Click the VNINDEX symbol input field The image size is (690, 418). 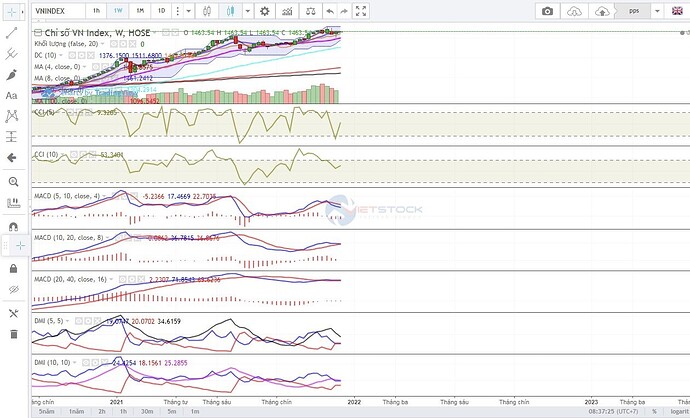pyautogui.click(x=58, y=11)
